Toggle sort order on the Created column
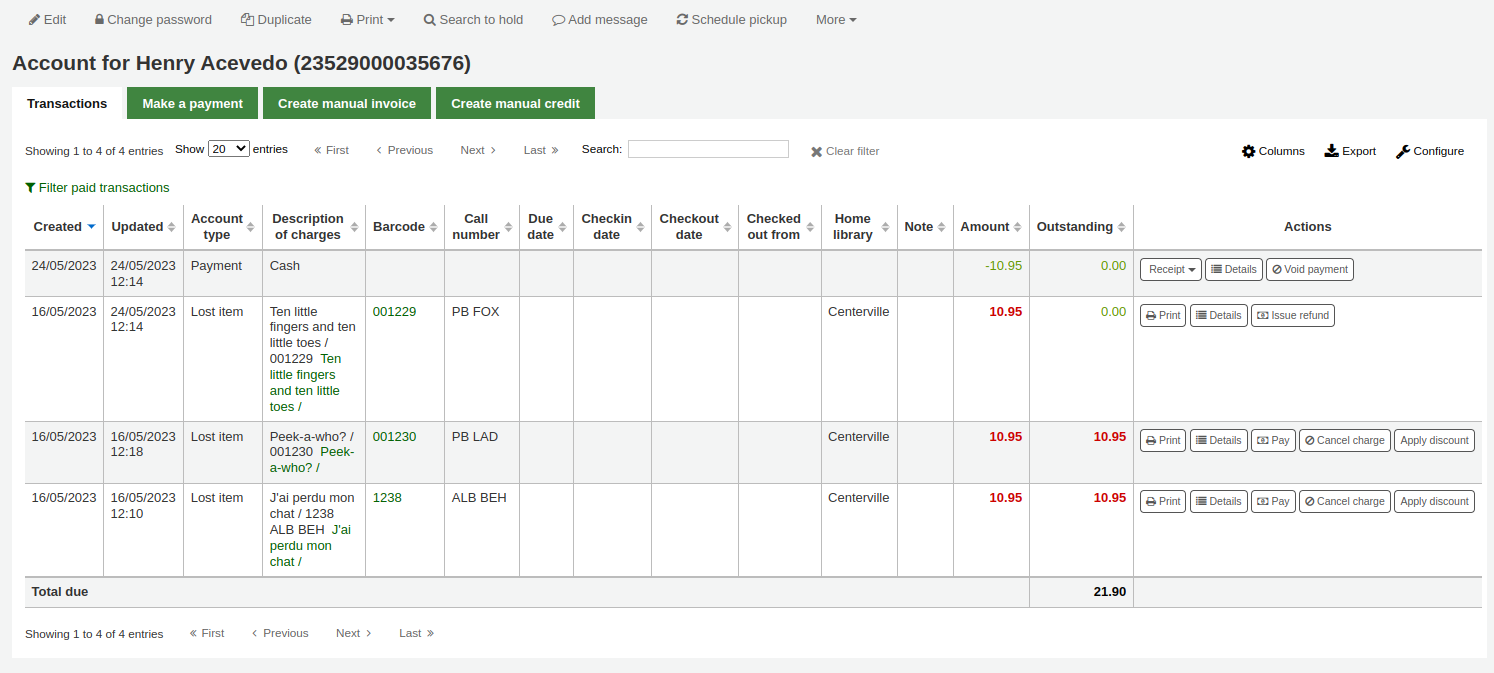The width and height of the screenshot is (1494, 673). 57,226
